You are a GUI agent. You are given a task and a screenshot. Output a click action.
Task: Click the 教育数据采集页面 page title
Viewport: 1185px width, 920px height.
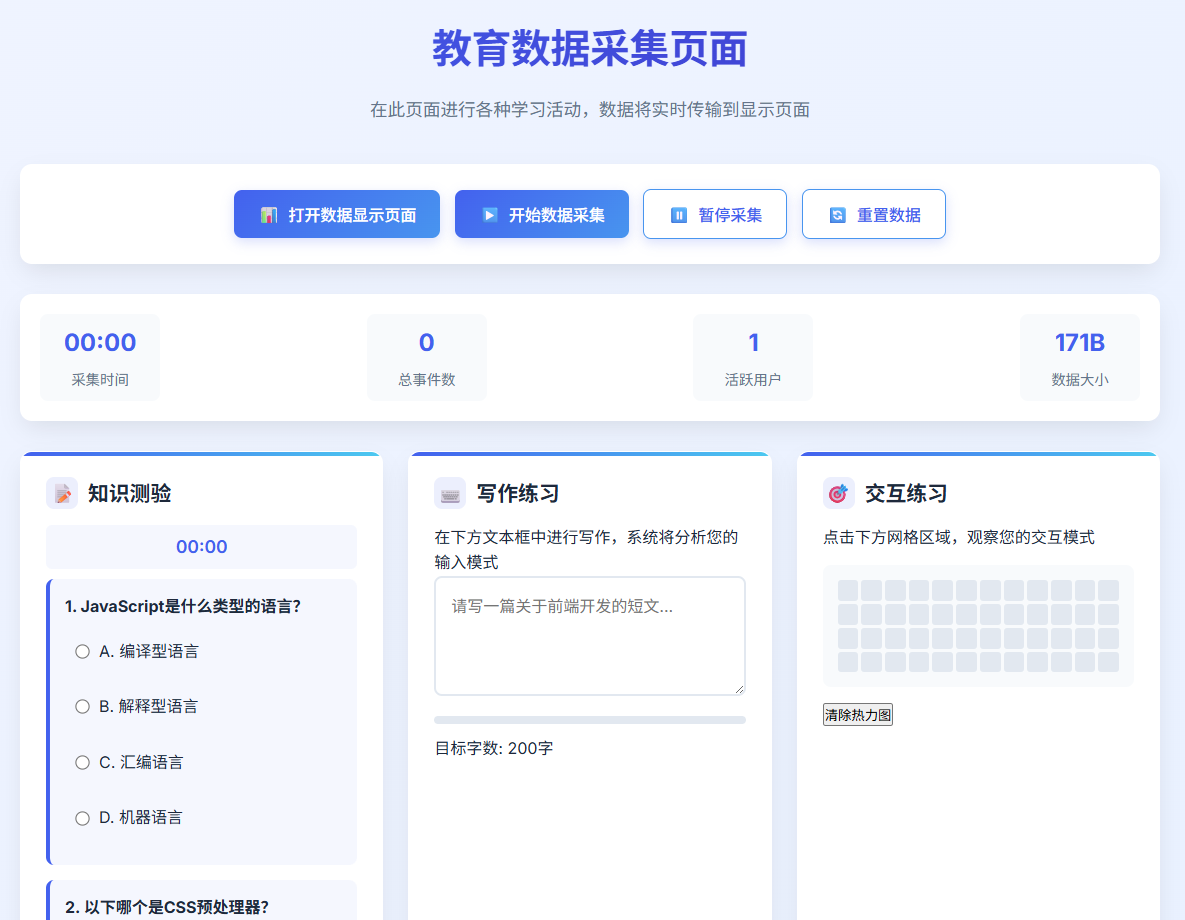click(590, 48)
